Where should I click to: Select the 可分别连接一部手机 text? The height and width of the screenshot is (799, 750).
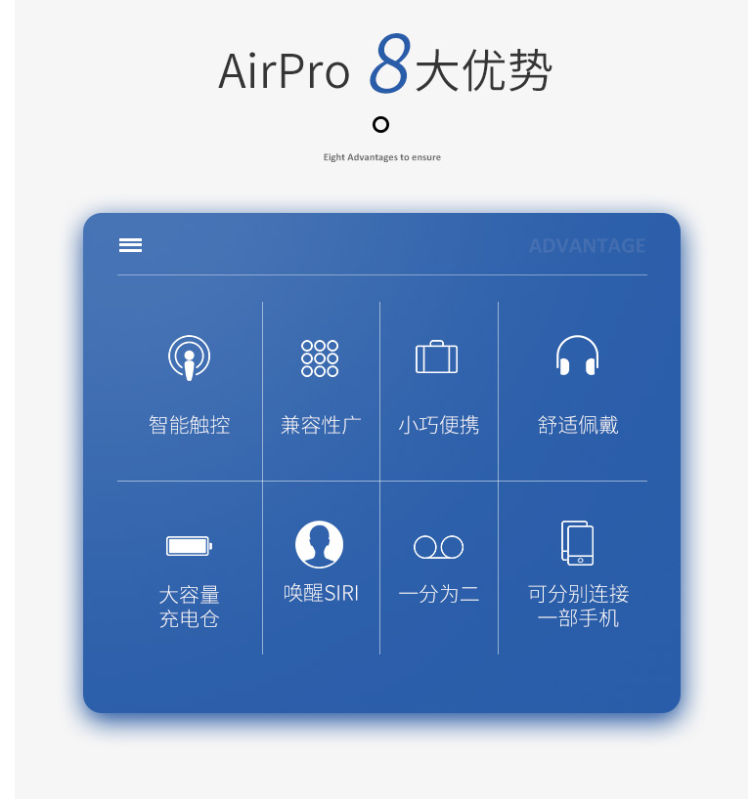578,606
